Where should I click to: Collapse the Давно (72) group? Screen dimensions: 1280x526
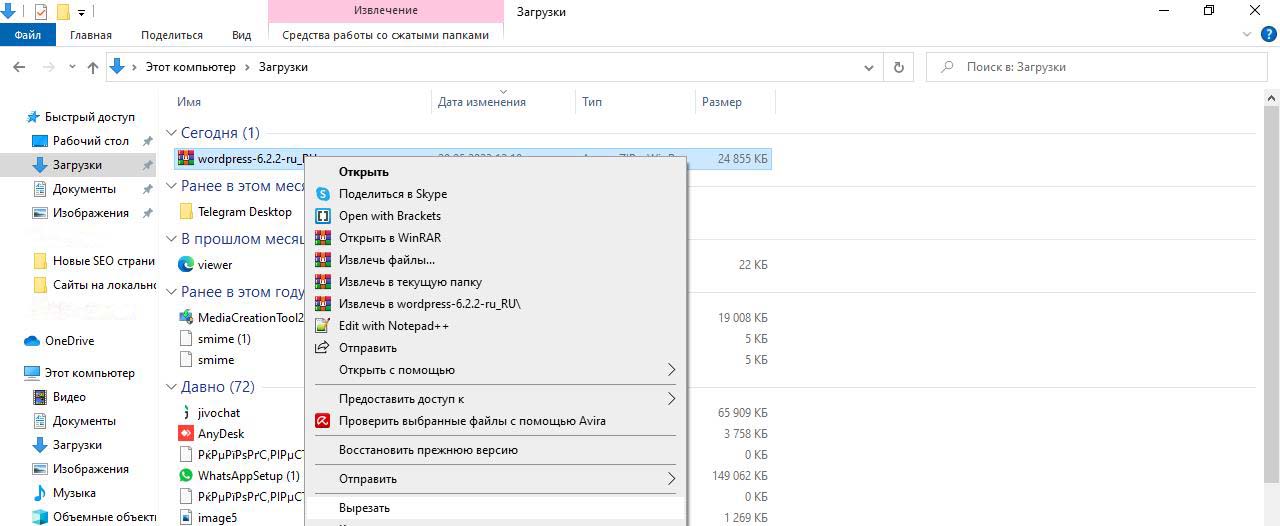[x=171, y=387]
